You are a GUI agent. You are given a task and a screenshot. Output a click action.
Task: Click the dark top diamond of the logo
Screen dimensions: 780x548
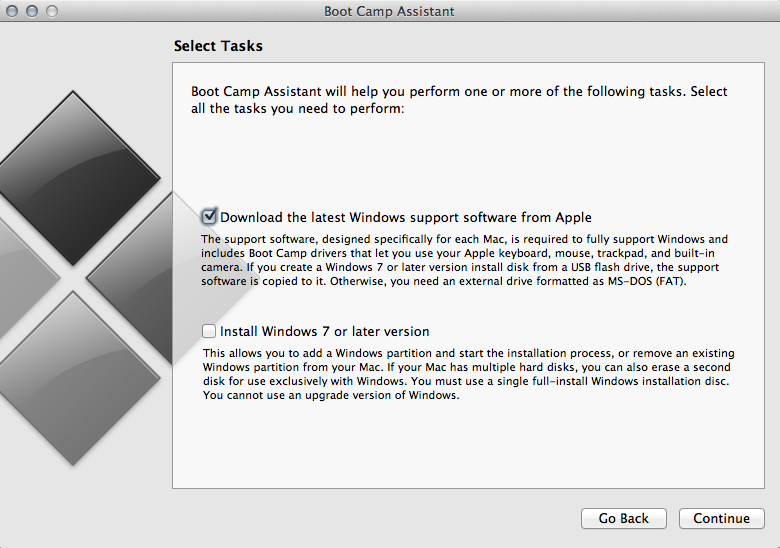tap(75, 165)
